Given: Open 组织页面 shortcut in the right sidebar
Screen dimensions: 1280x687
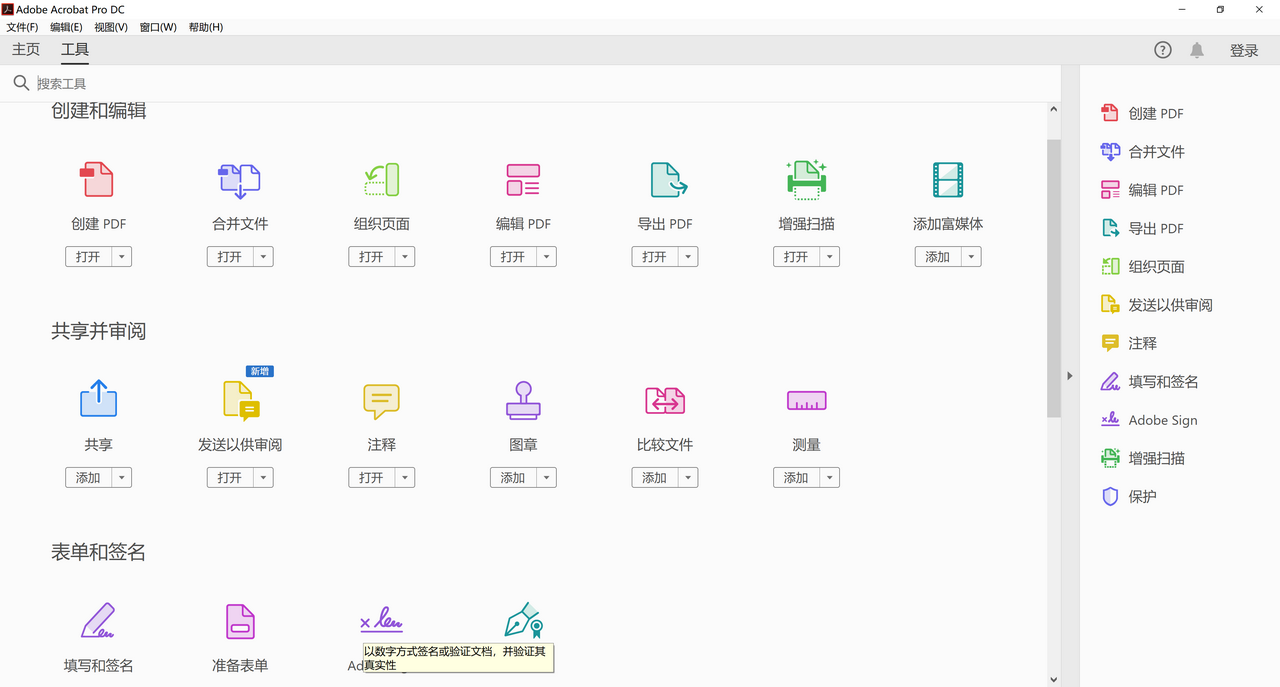Looking at the screenshot, I should point(1143,267).
